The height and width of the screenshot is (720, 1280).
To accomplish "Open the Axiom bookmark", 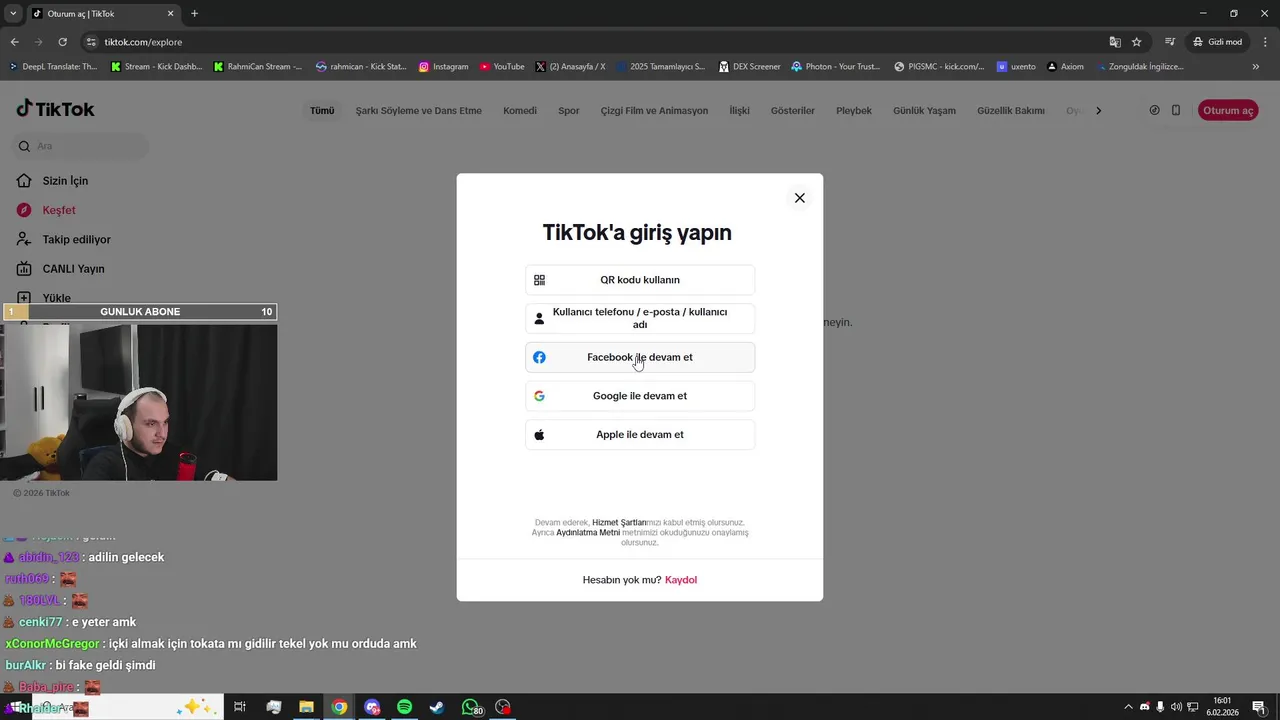I will pyautogui.click(x=1065, y=66).
